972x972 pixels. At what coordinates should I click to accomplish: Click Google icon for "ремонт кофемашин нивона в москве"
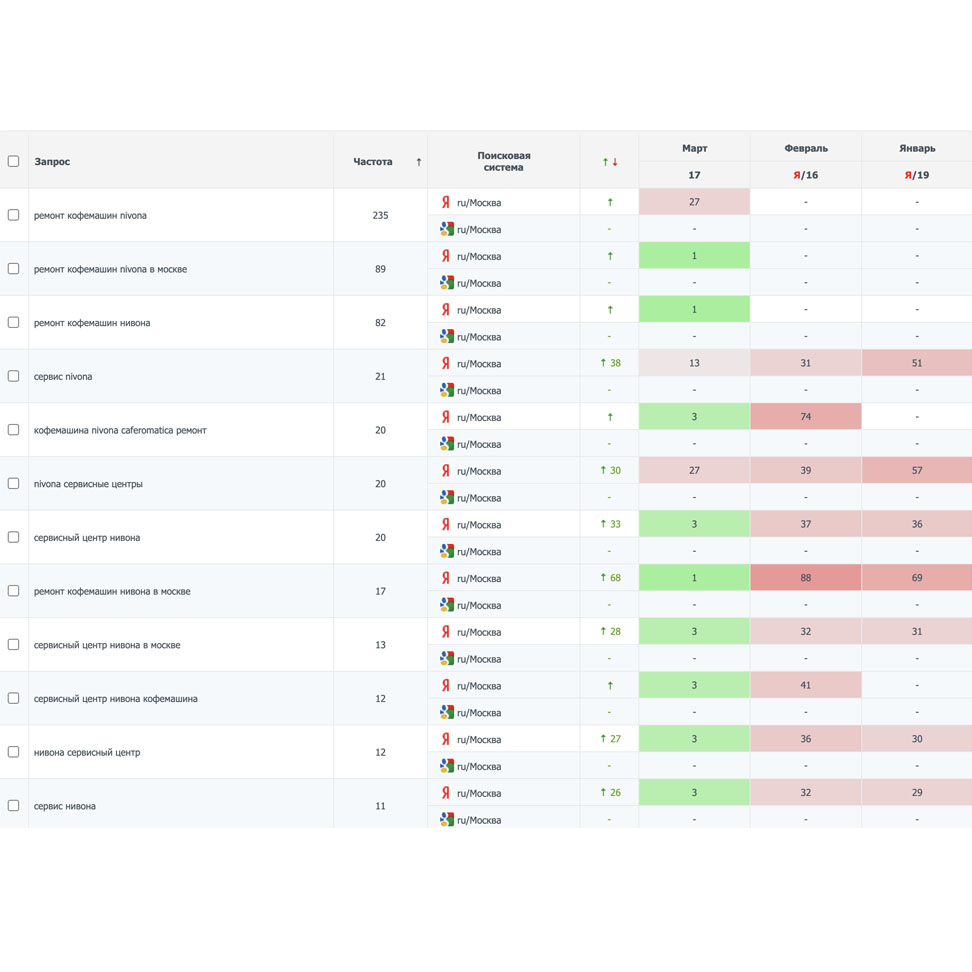click(x=446, y=605)
